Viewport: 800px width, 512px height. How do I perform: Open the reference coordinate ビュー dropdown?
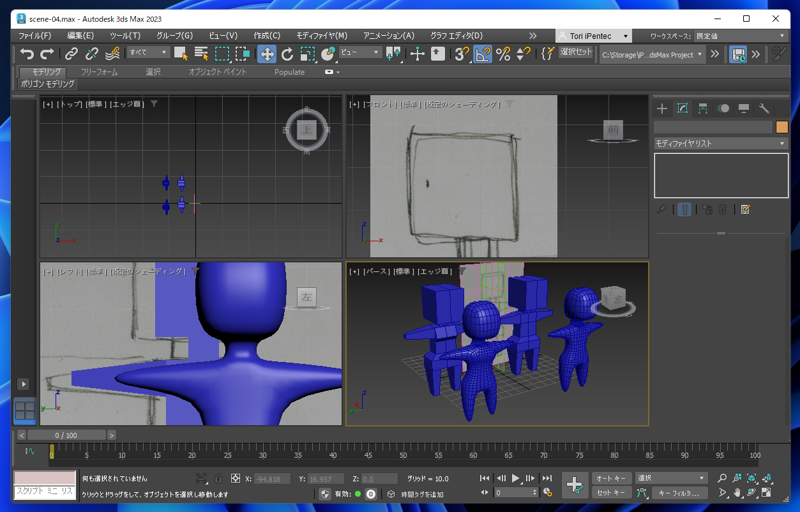pyautogui.click(x=360, y=53)
